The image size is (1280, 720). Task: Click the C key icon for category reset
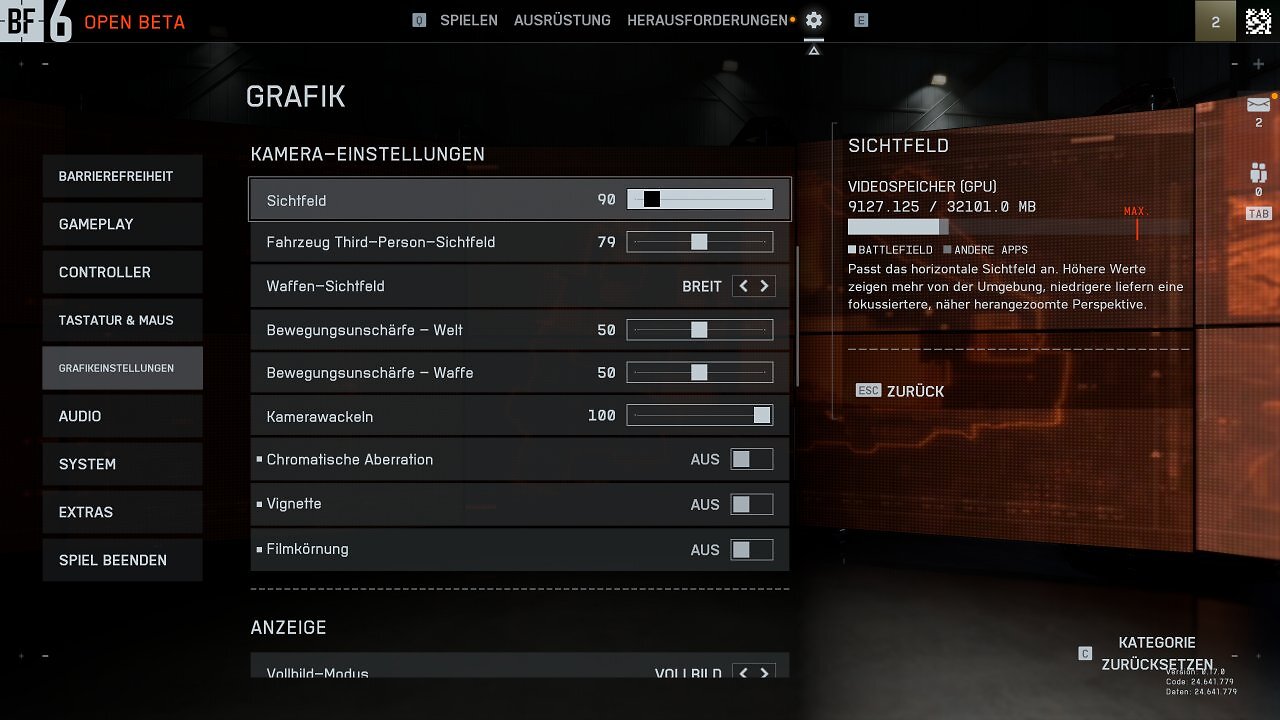1085,654
